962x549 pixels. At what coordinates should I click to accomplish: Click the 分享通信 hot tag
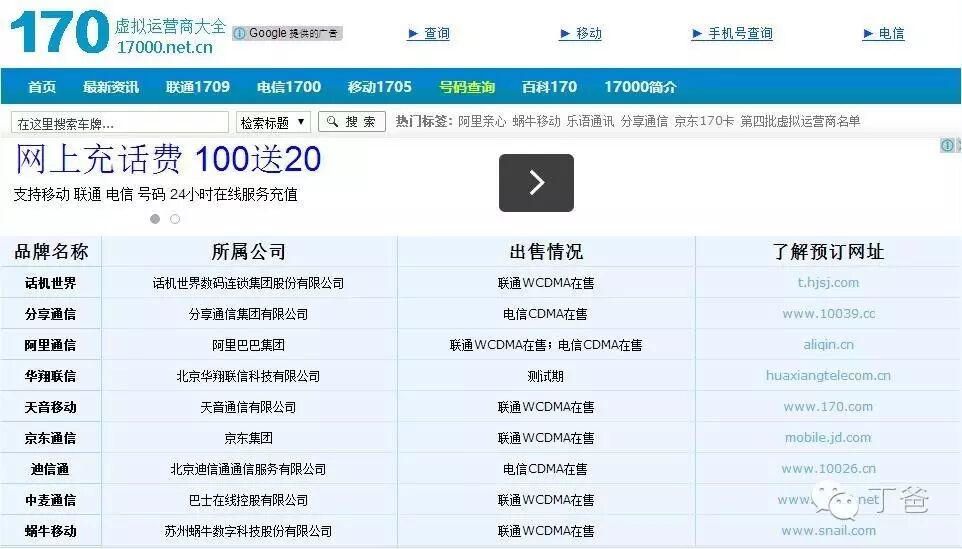pyautogui.click(x=644, y=121)
